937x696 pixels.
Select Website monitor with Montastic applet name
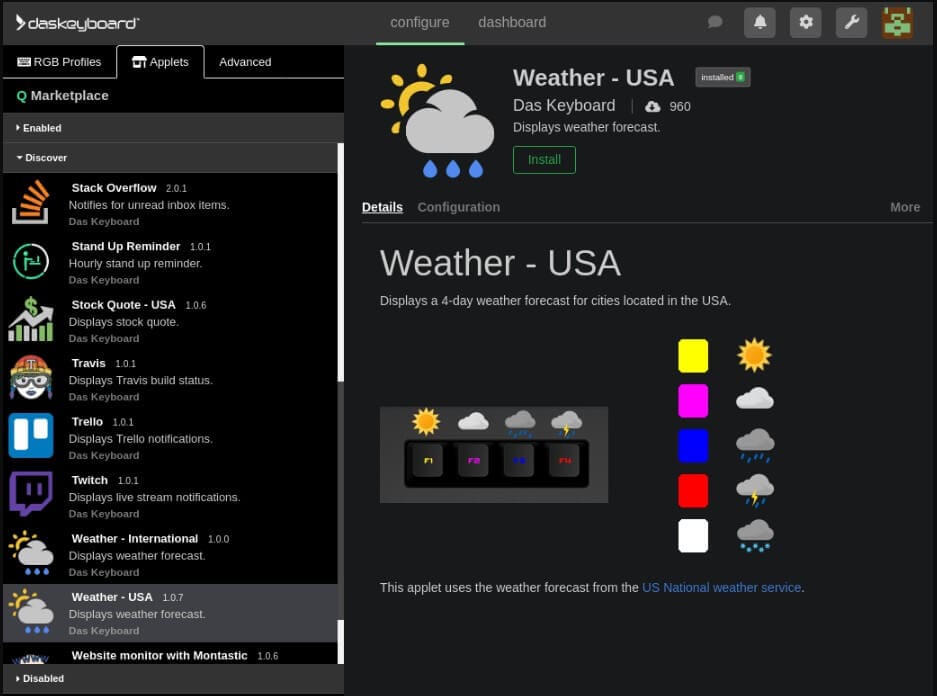(x=160, y=655)
